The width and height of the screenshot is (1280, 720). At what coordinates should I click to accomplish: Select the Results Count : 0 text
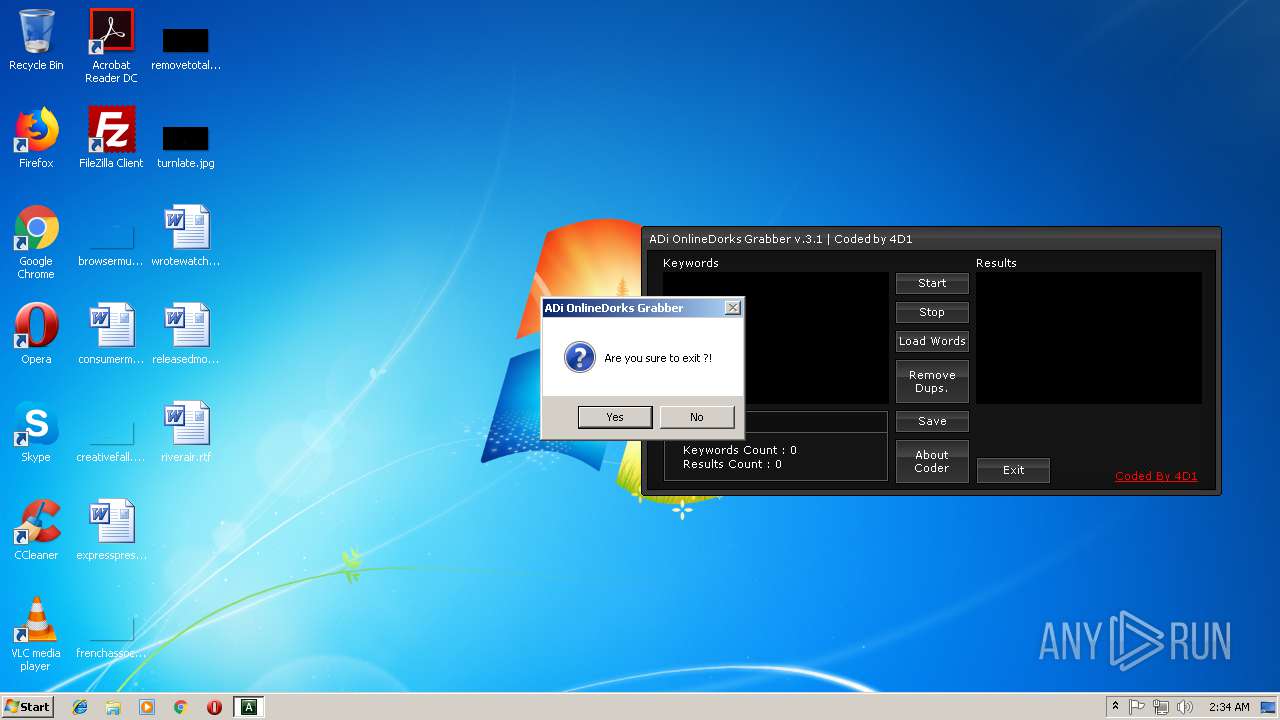[x=732, y=464]
